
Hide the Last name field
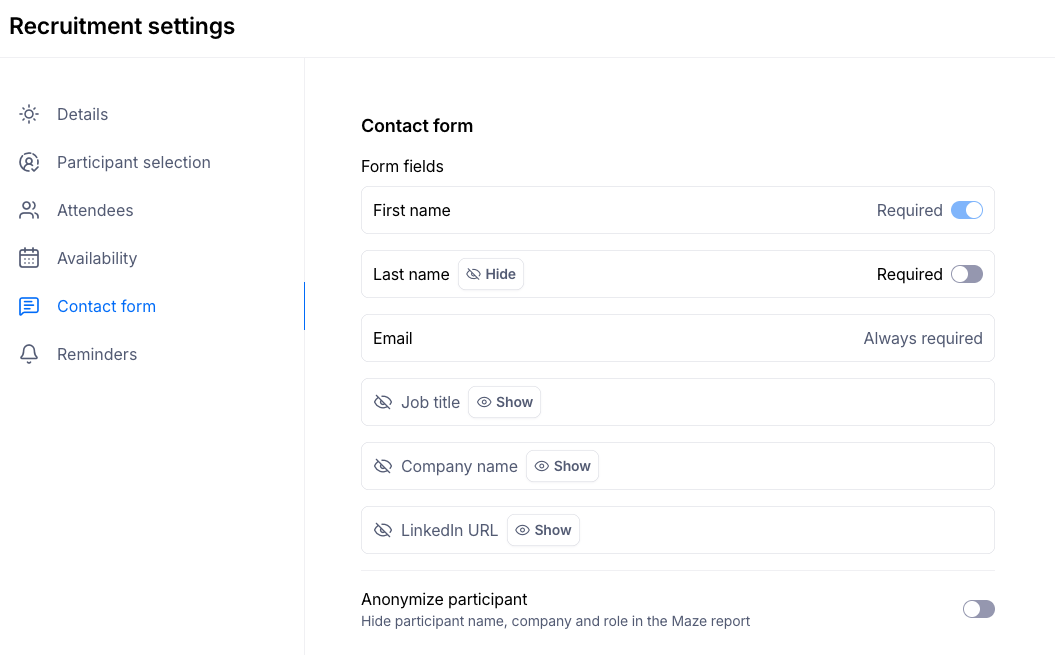click(491, 274)
